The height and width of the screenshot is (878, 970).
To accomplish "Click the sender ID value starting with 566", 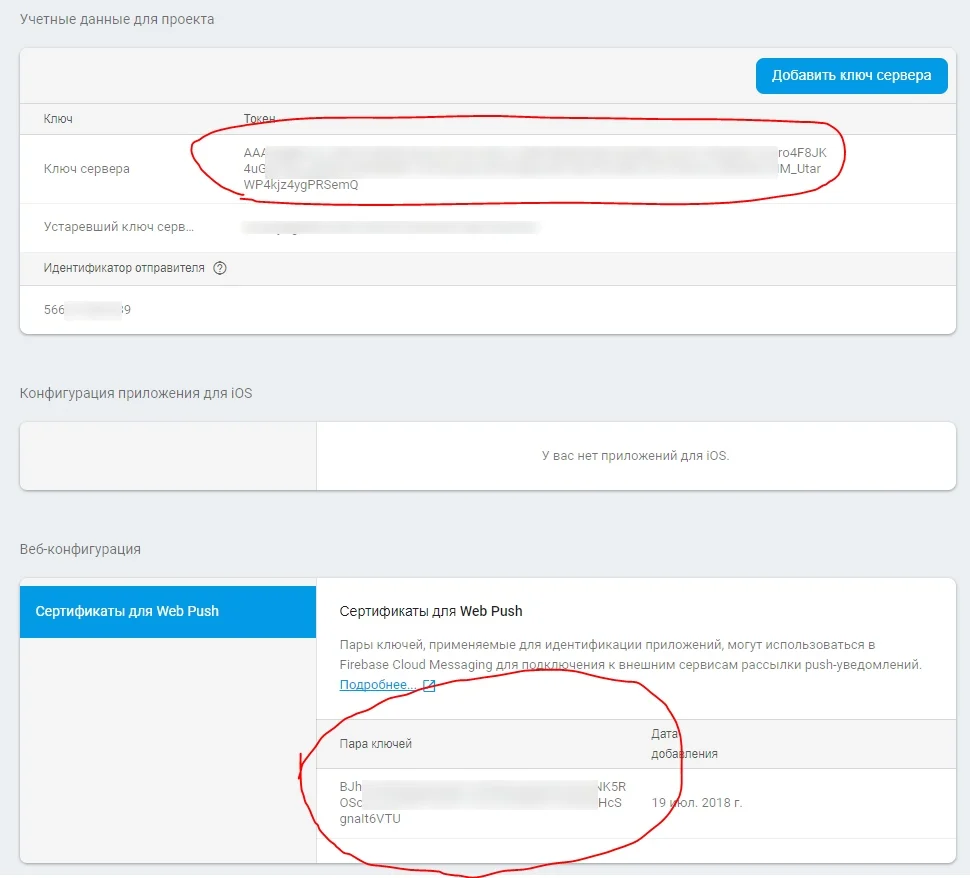I will pyautogui.click(x=87, y=309).
